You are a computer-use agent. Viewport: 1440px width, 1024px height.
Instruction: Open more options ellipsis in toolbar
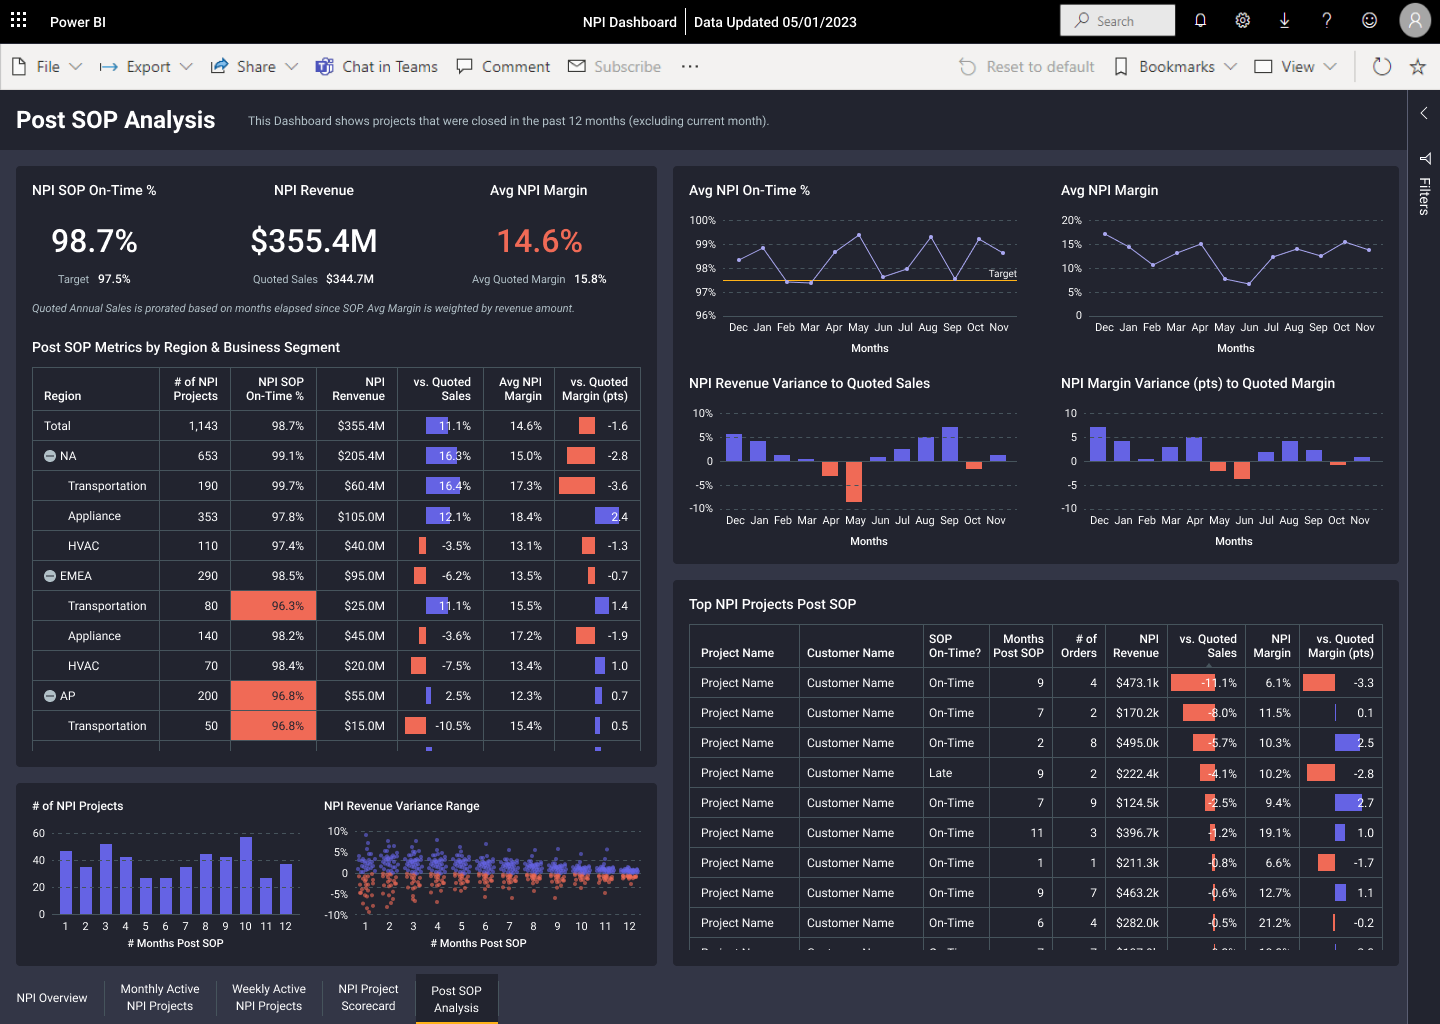coord(690,67)
